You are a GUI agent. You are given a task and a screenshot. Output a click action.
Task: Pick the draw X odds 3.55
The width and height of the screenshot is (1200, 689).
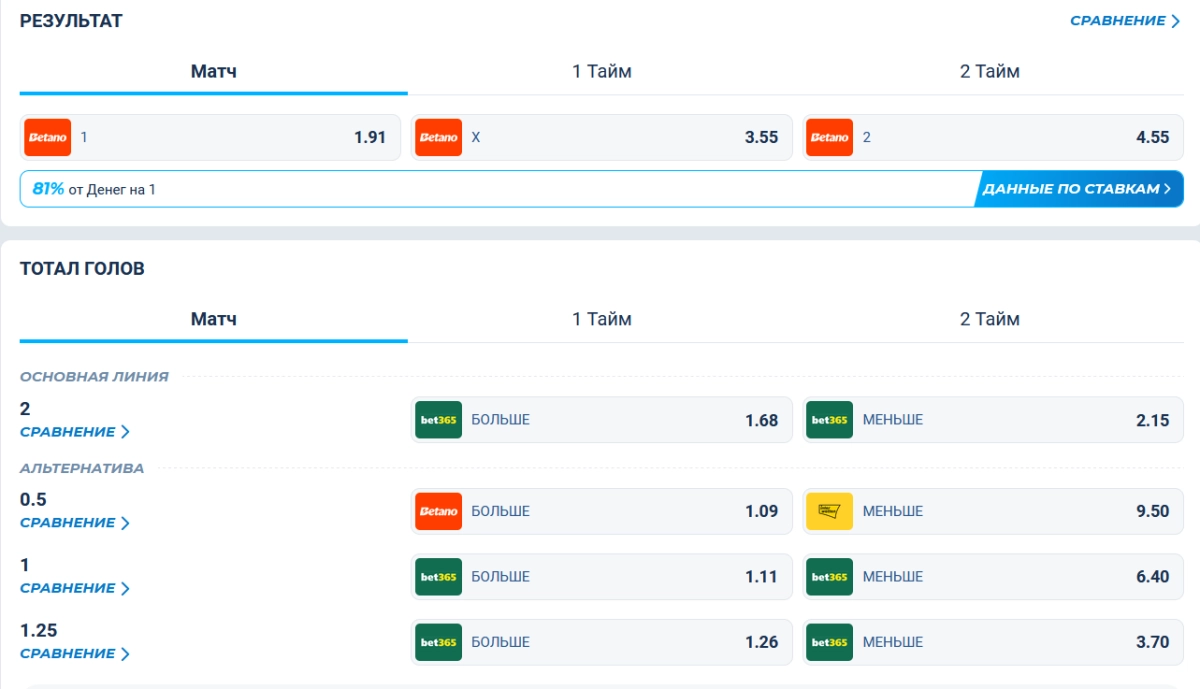point(602,138)
